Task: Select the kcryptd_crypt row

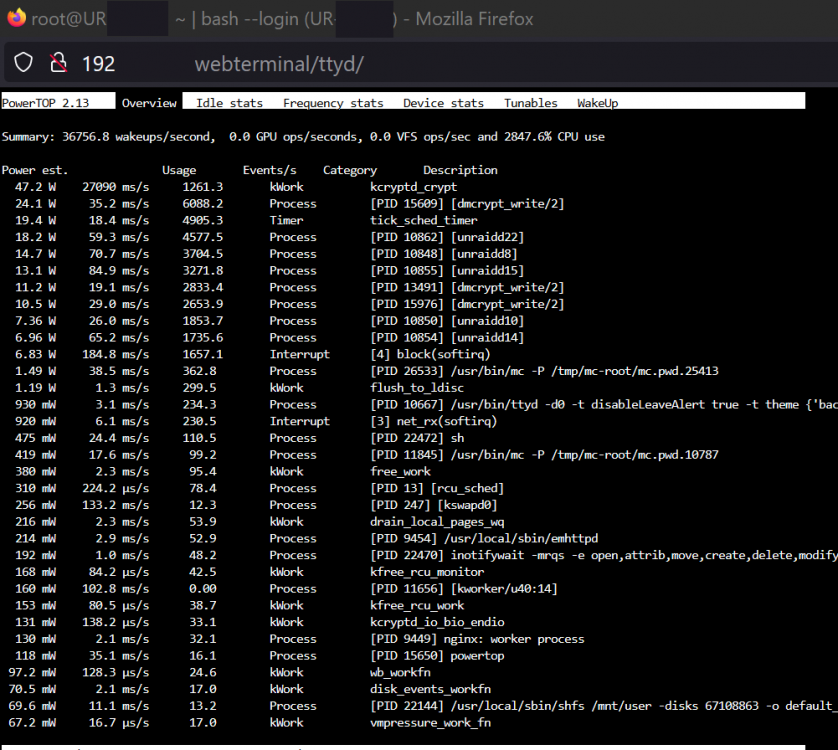Action: click(236, 187)
